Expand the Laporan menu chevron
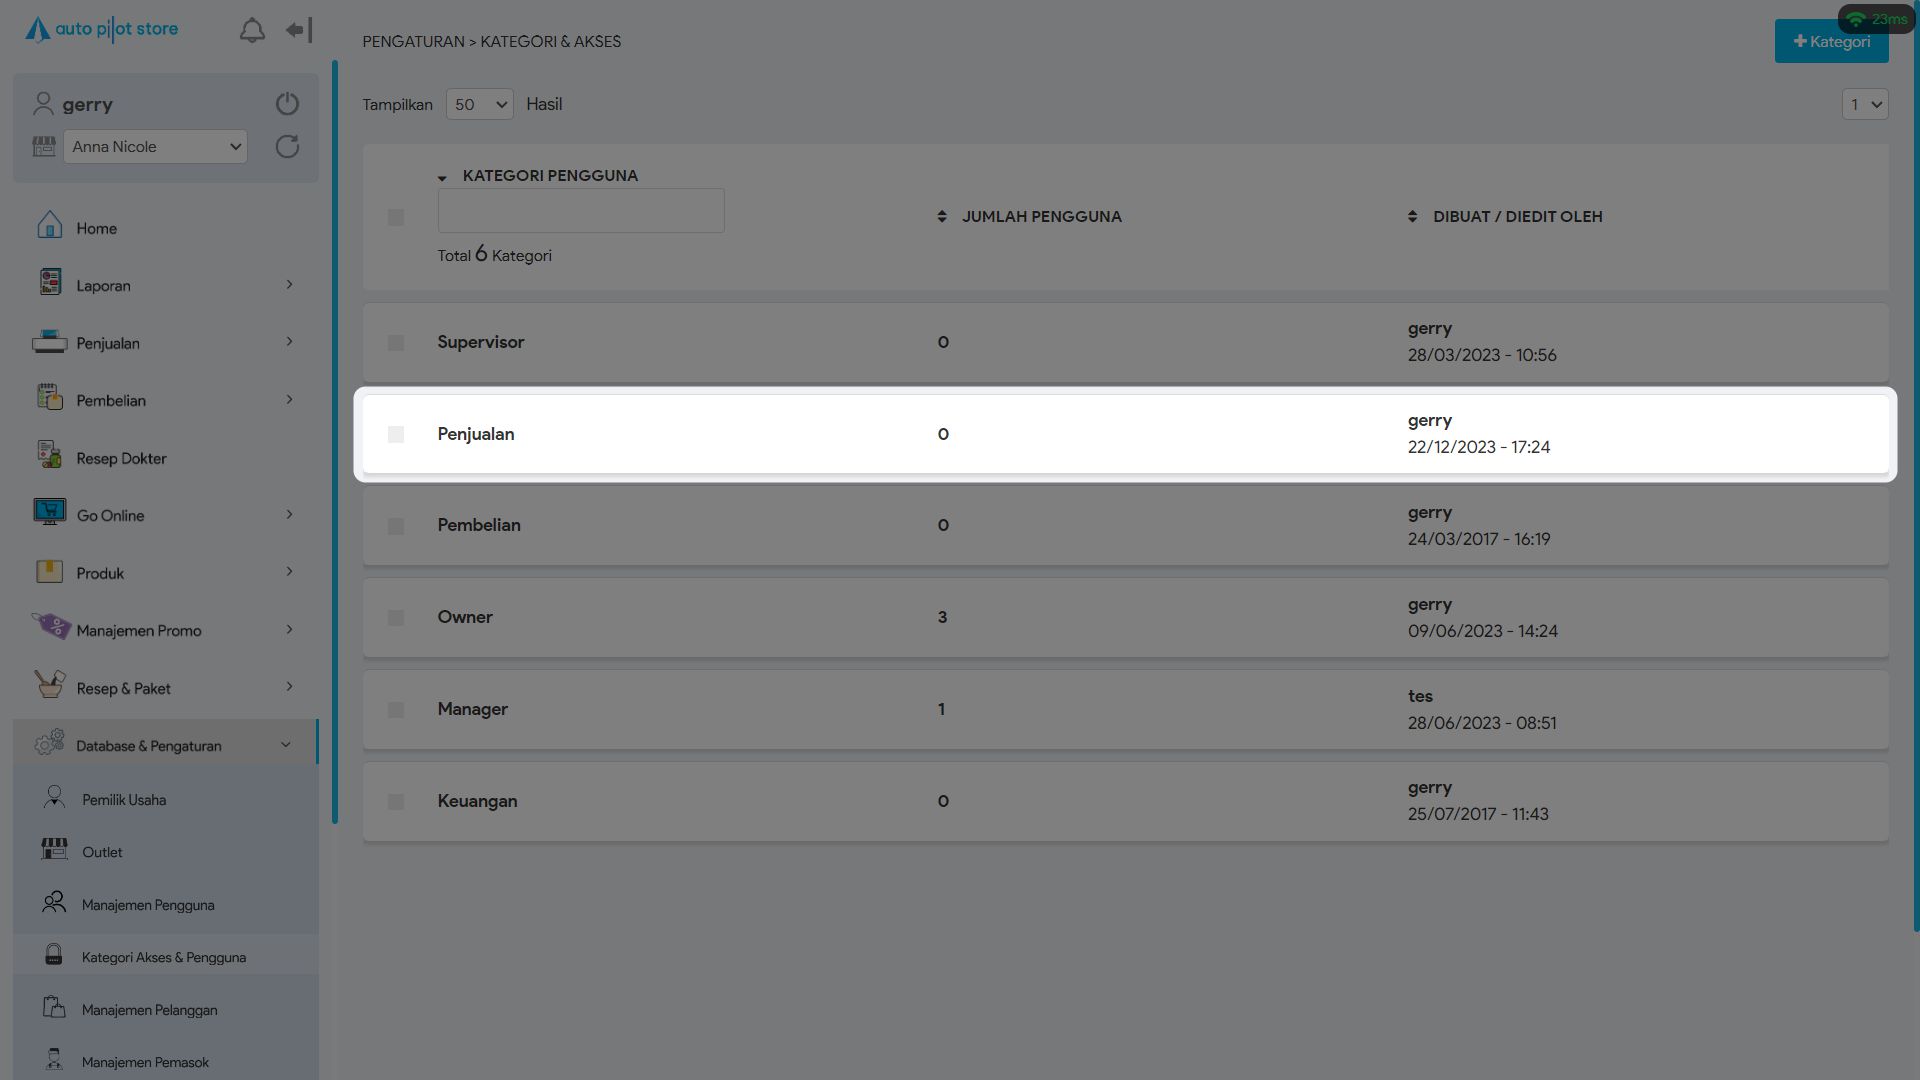 (x=289, y=285)
